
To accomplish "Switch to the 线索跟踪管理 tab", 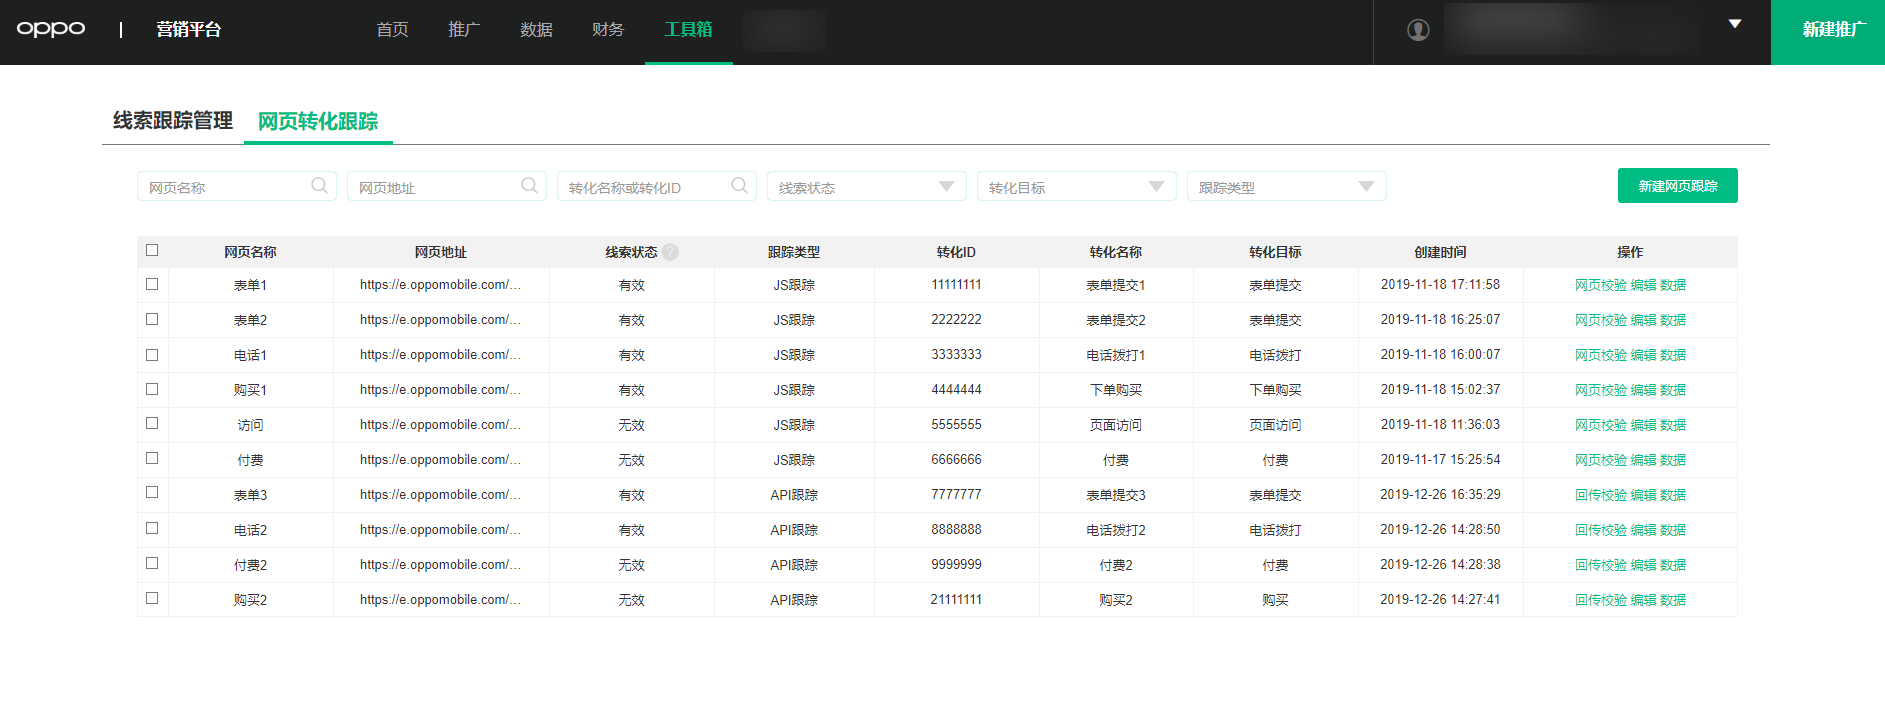I will 173,121.
